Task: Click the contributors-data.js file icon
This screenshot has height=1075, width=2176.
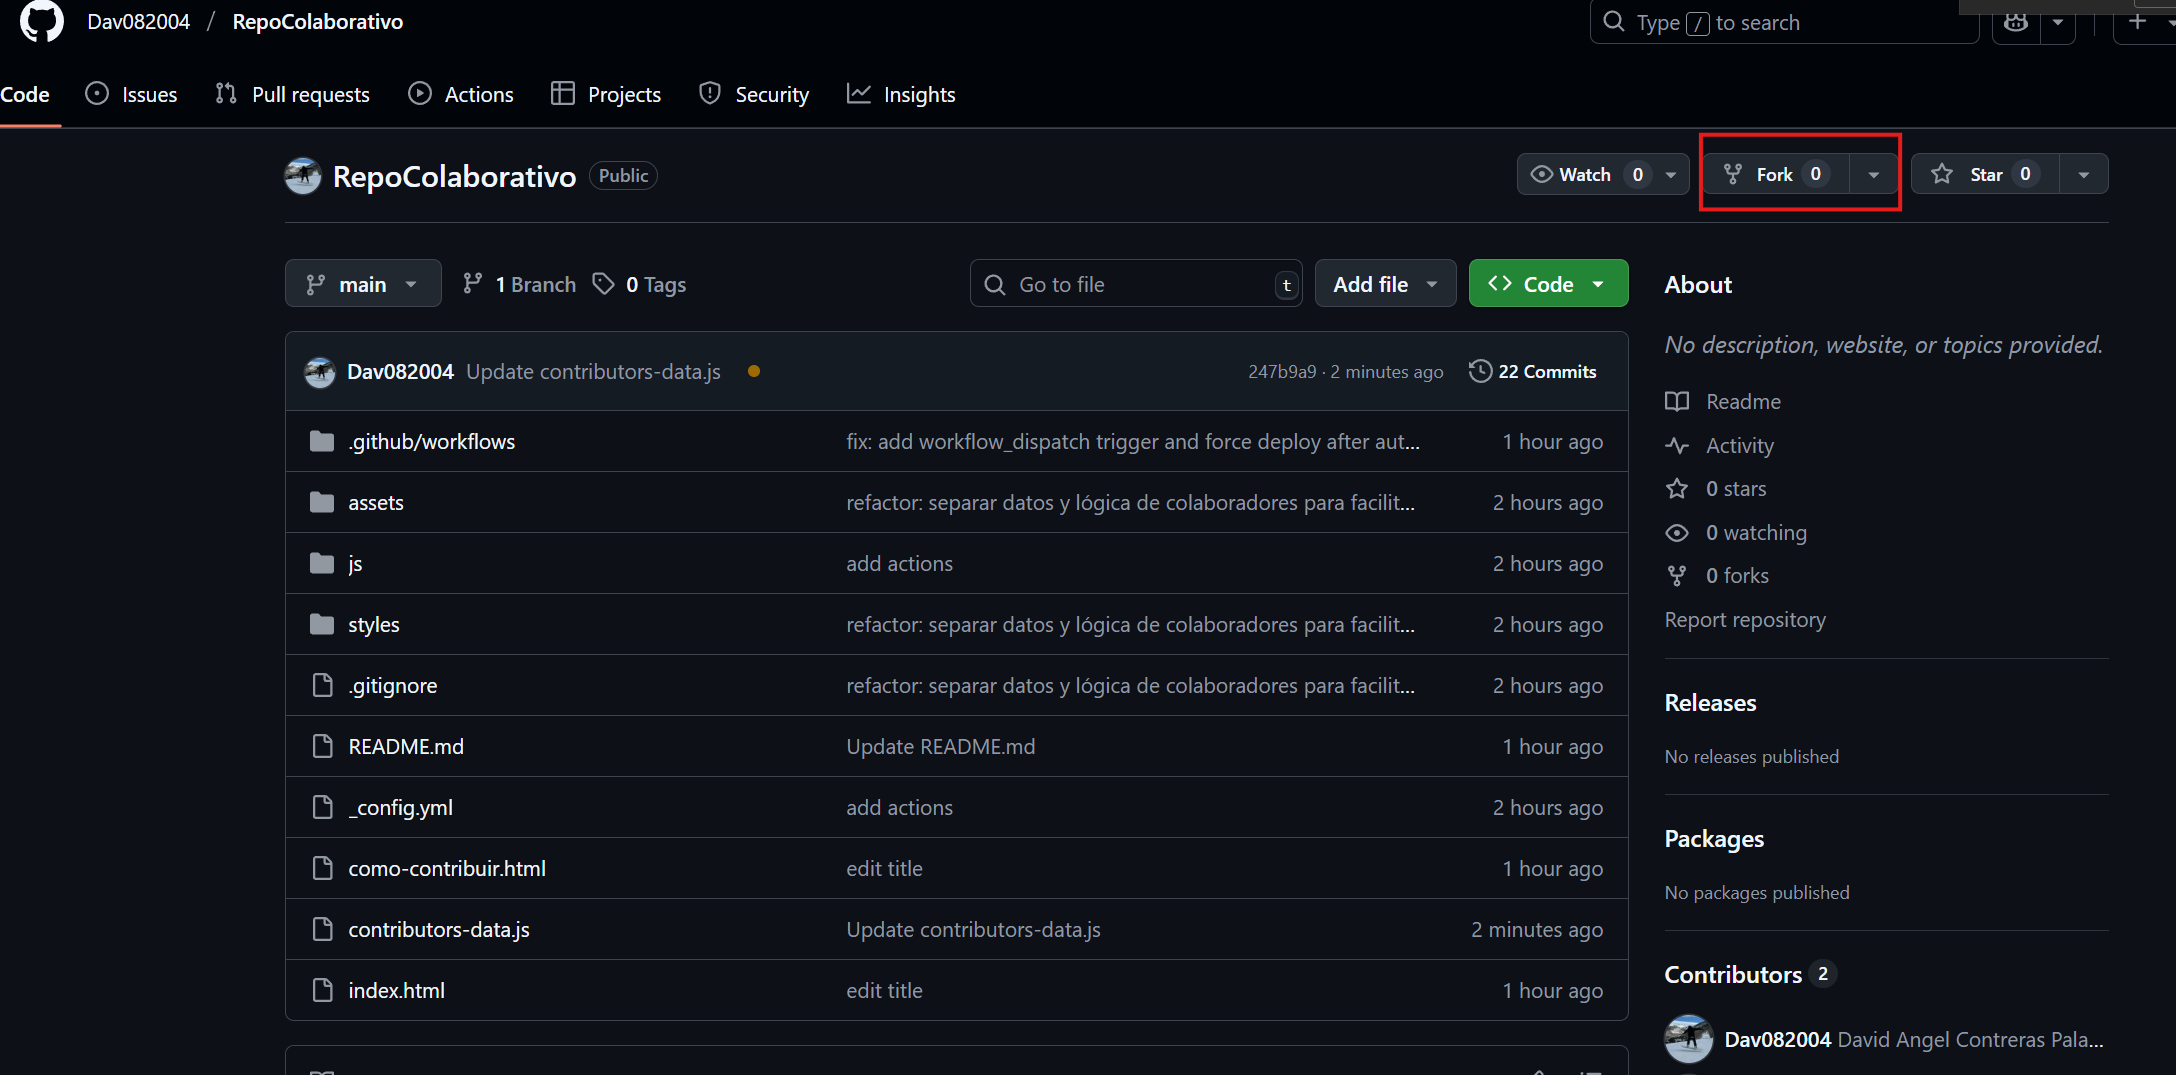Action: tap(322, 929)
